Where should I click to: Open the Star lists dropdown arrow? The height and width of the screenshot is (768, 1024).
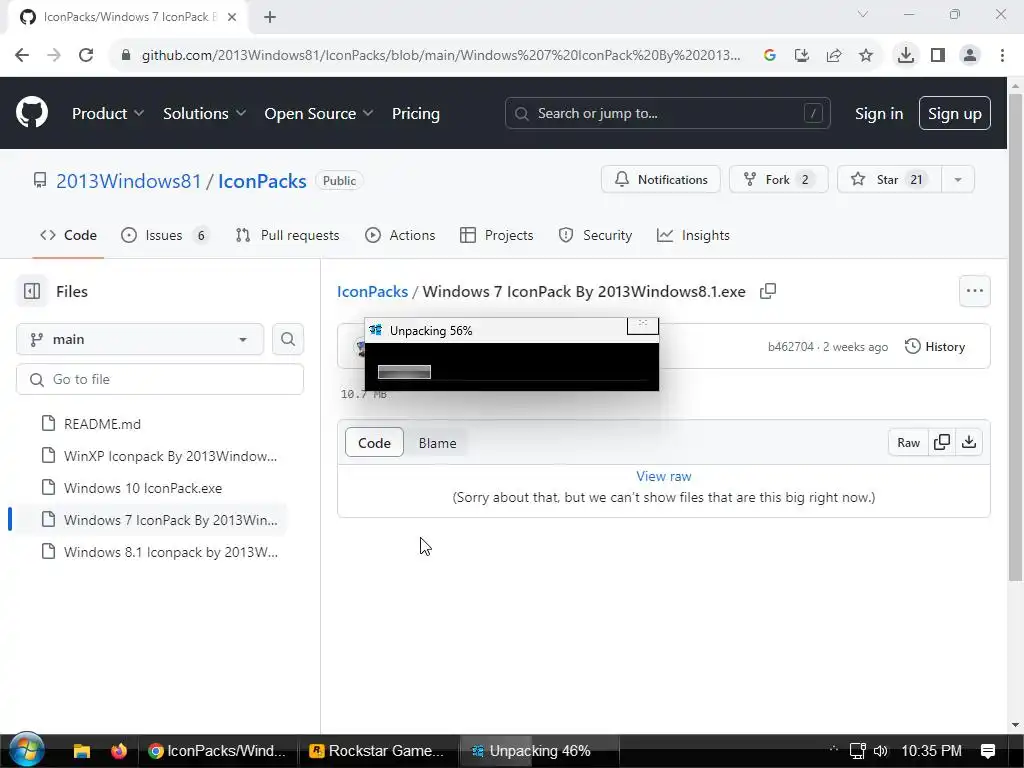click(x=958, y=180)
